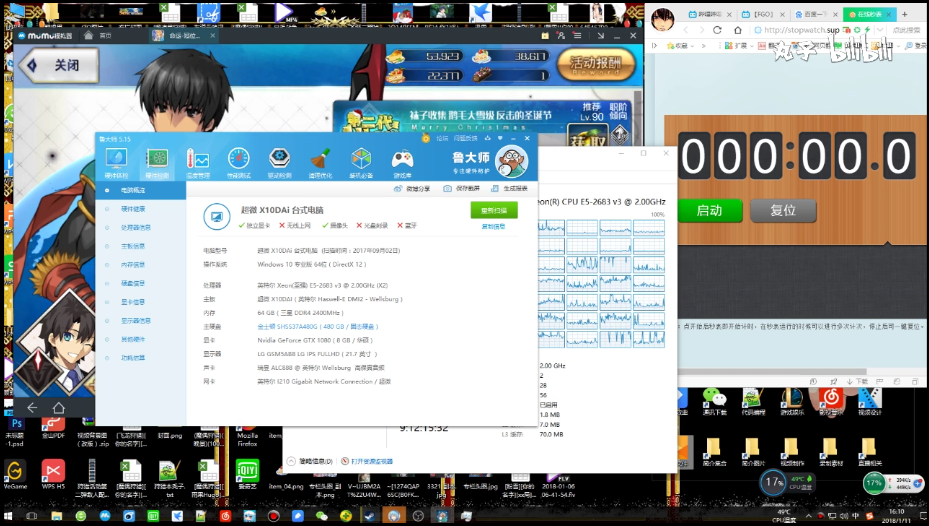Click the browser reload icon
Screen dimensions: 929x526
[717, 30]
